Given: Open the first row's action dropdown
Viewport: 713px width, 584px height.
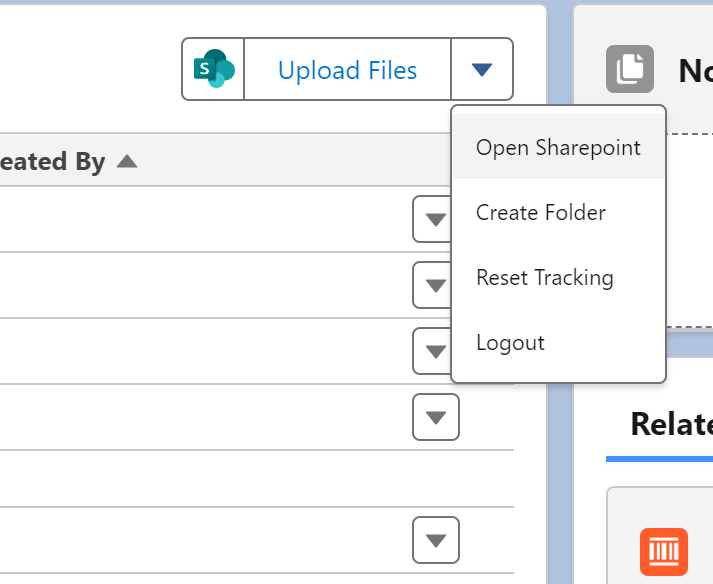Looking at the screenshot, I should tap(436, 220).
